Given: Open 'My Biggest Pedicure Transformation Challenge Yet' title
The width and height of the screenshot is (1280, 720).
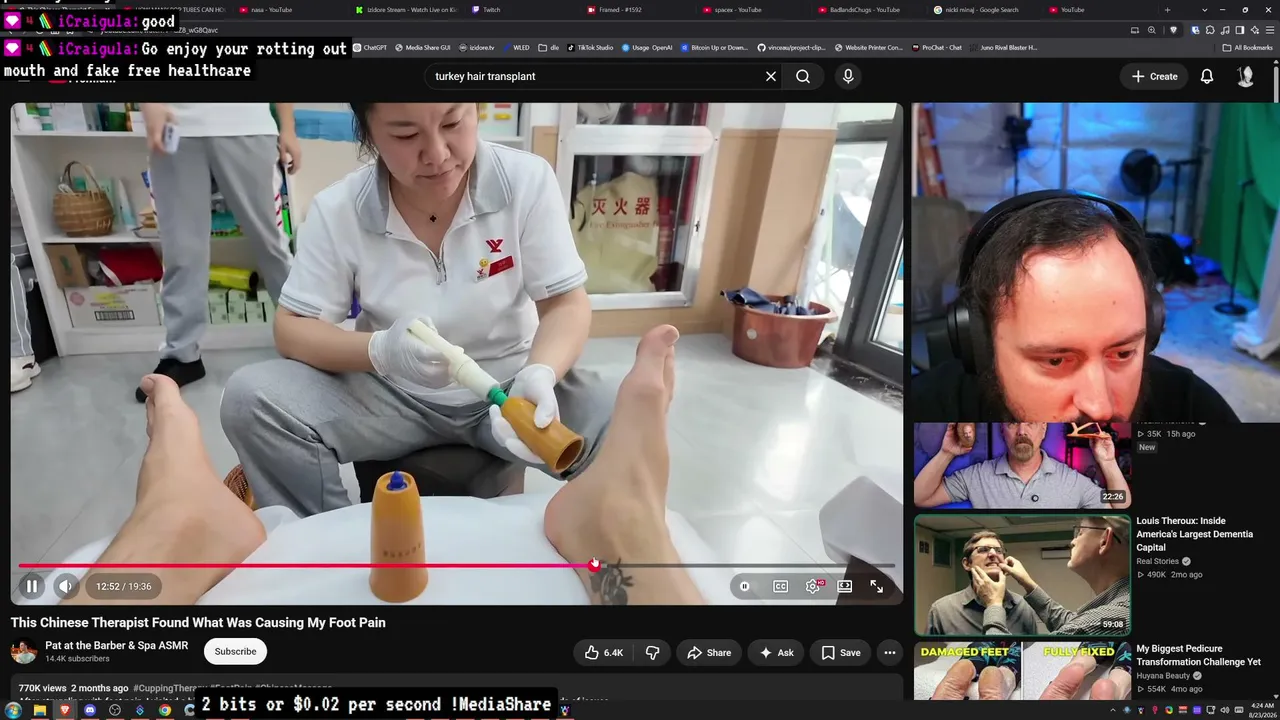Looking at the screenshot, I should point(1198,655).
